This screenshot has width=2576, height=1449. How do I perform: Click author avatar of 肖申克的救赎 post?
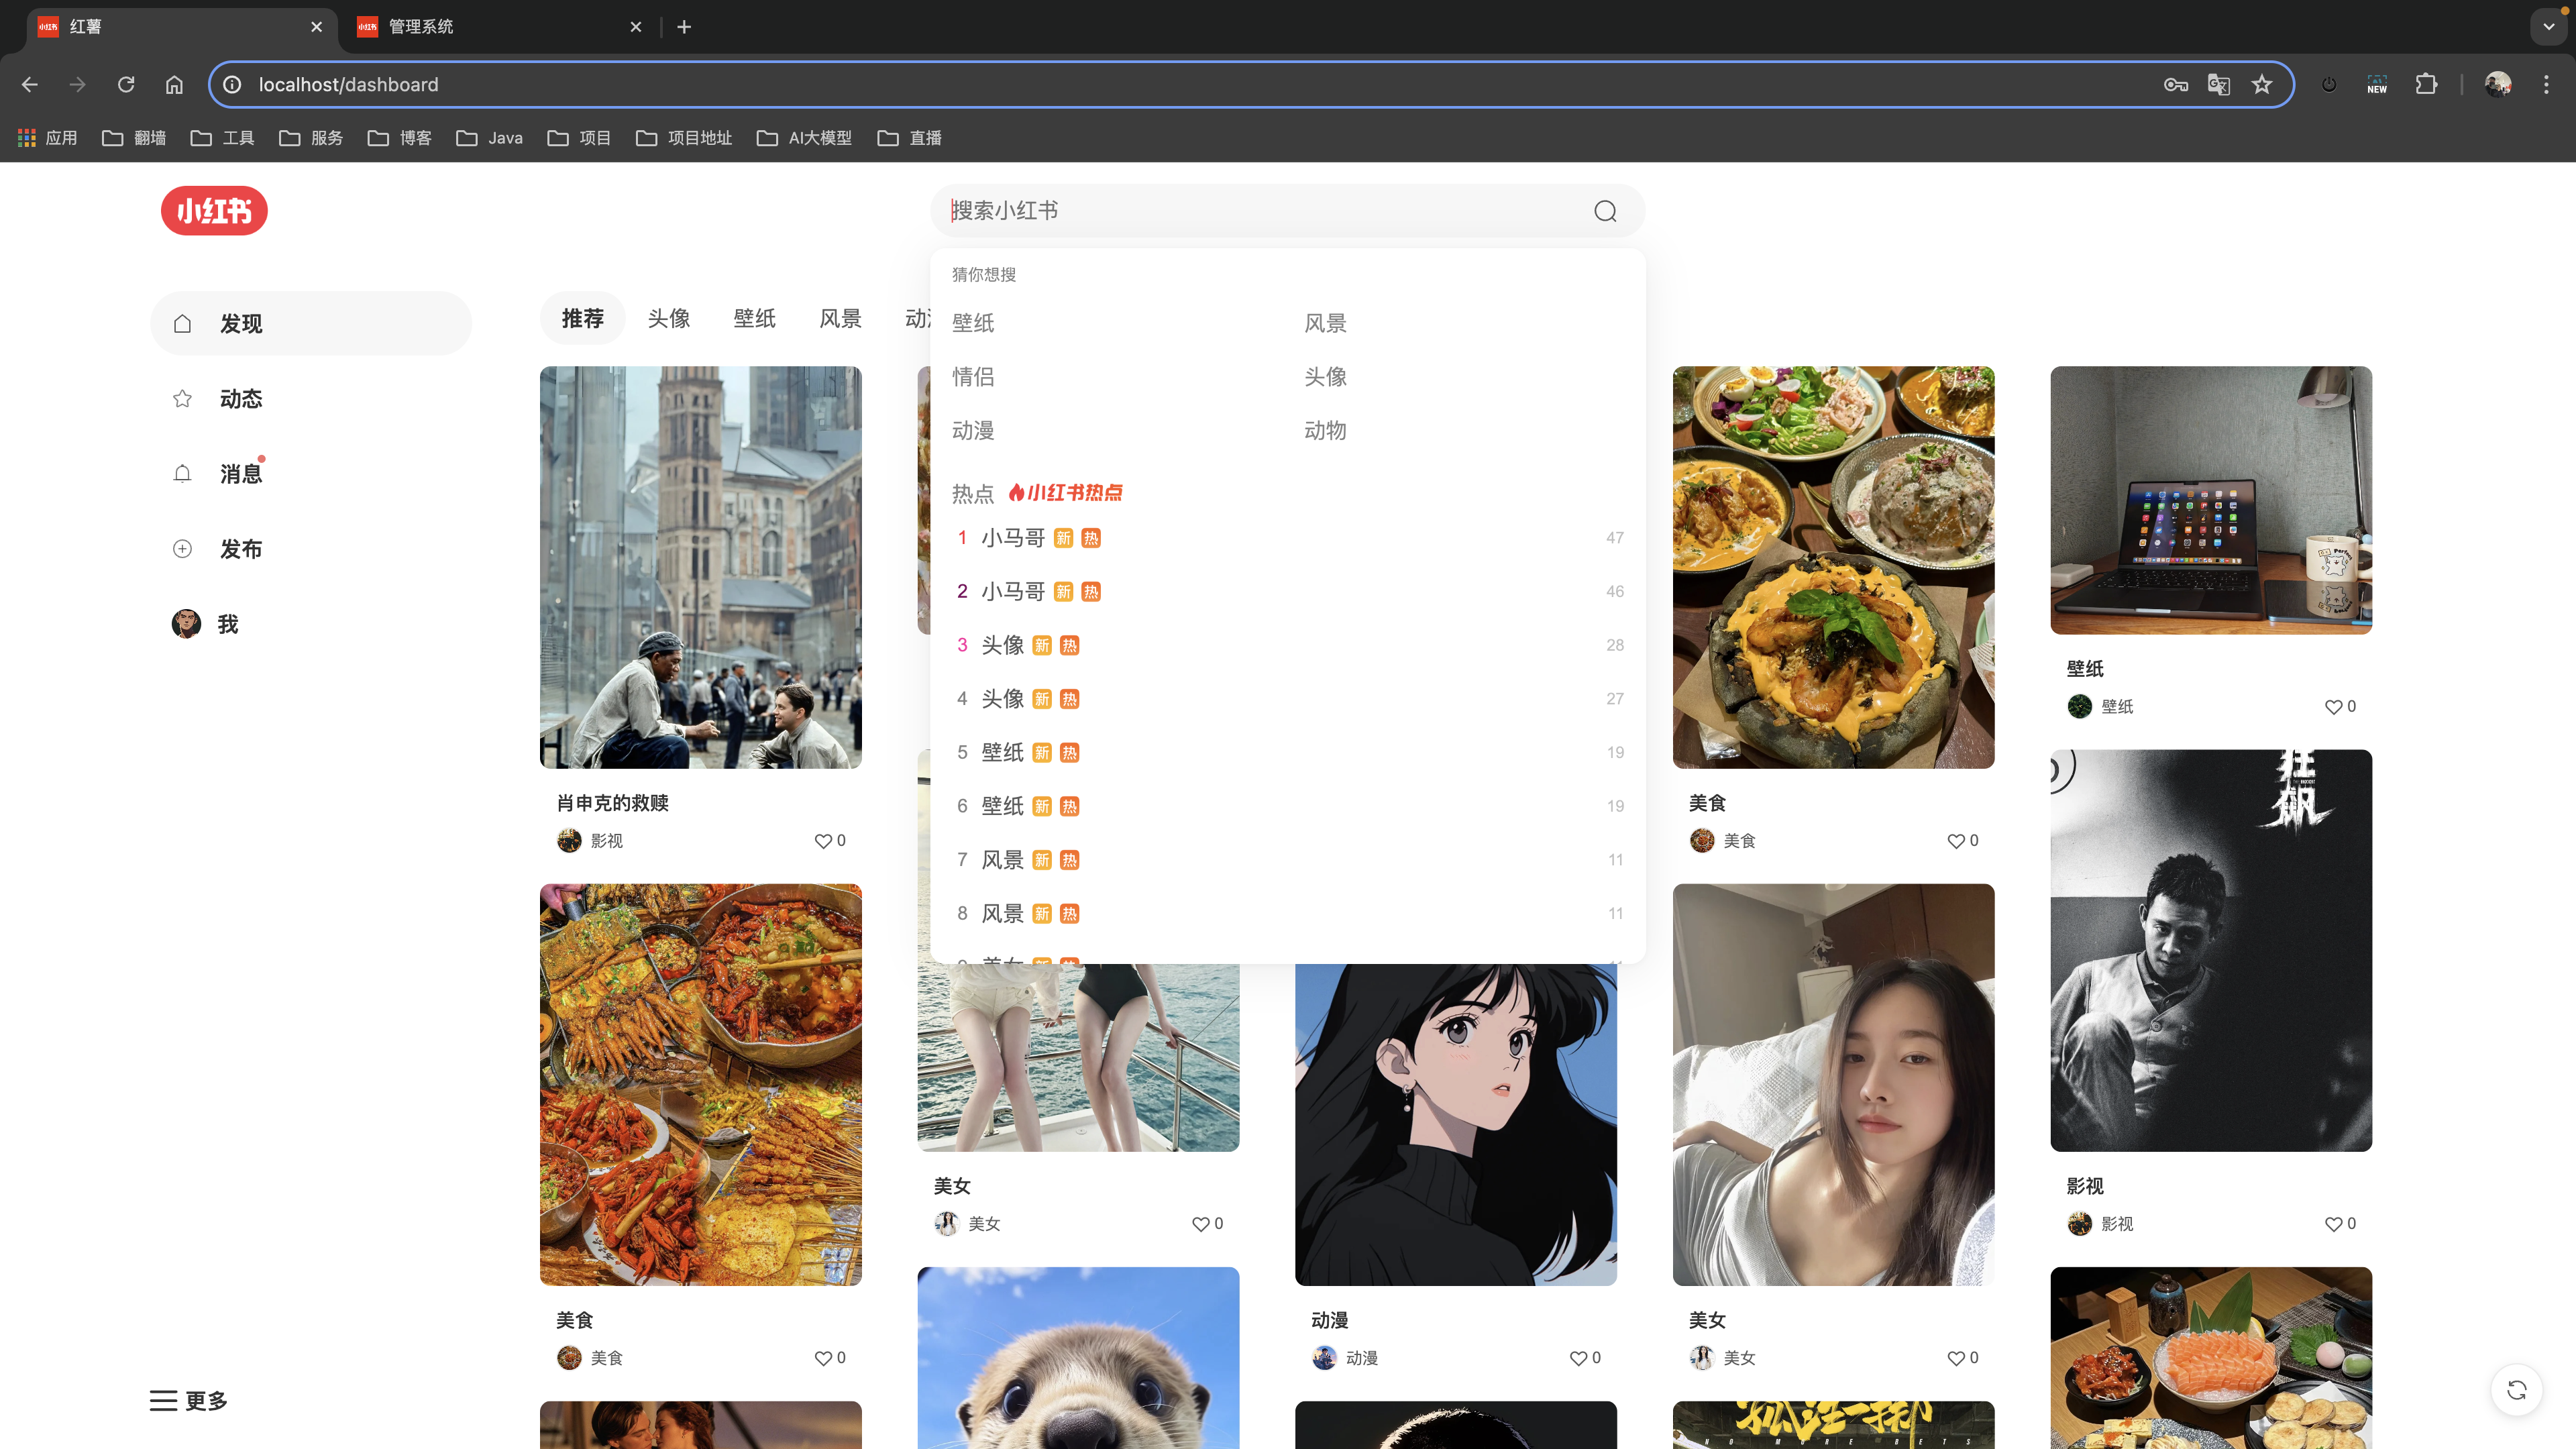click(x=569, y=841)
